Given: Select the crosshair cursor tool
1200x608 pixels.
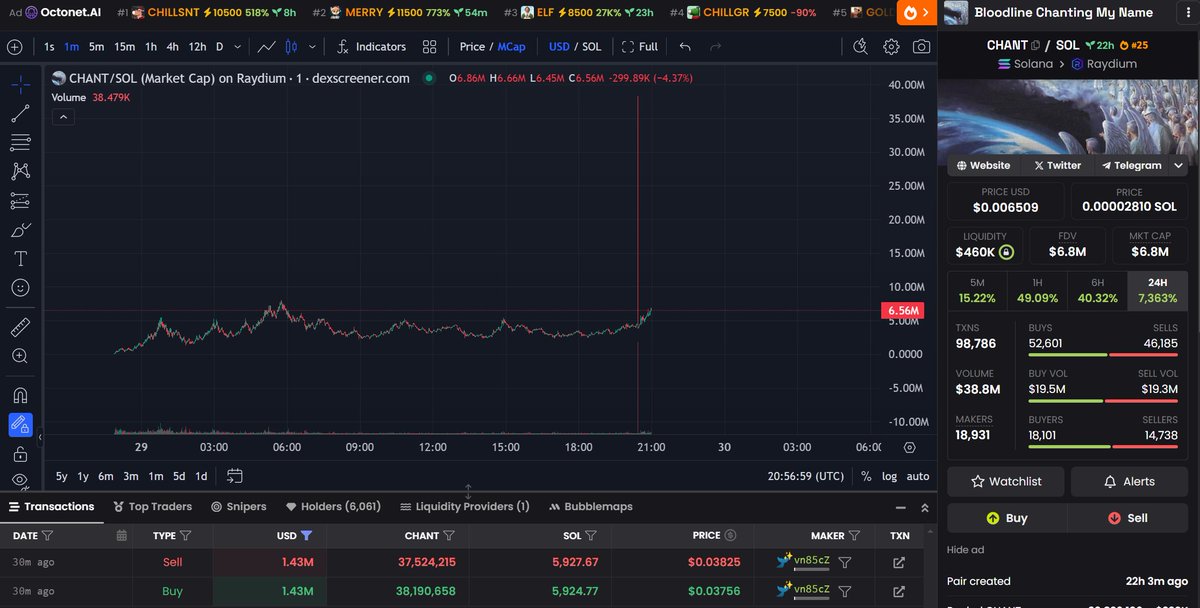Looking at the screenshot, I should point(20,85).
